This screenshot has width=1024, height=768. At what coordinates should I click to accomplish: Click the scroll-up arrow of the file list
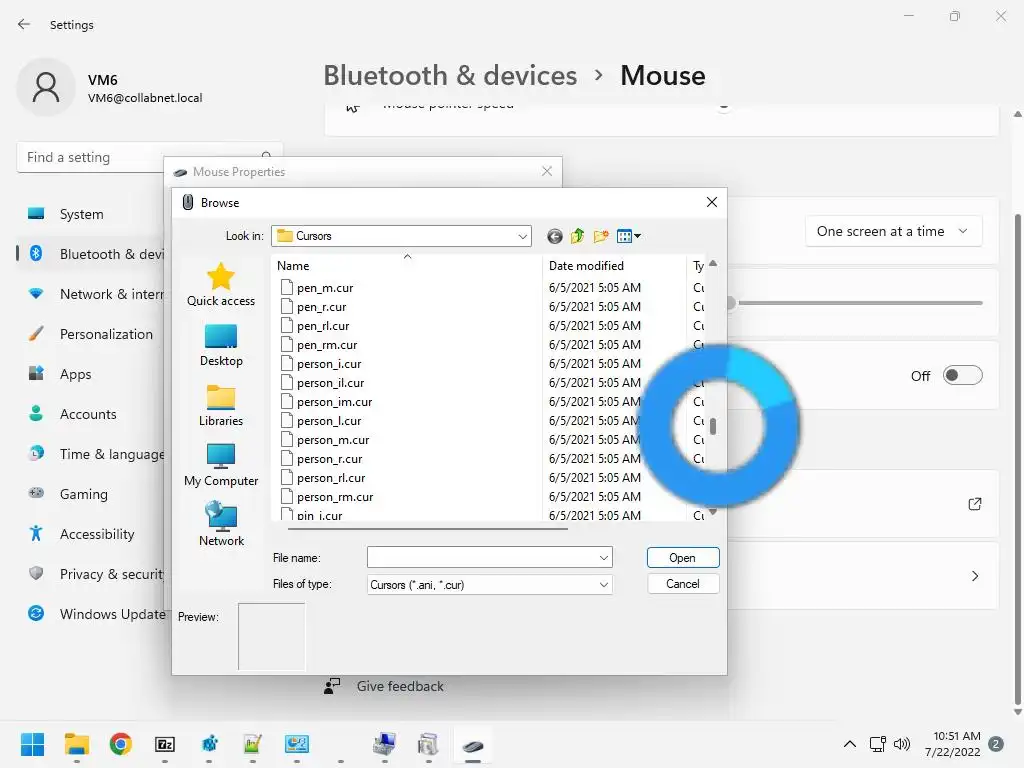[x=713, y=264]
